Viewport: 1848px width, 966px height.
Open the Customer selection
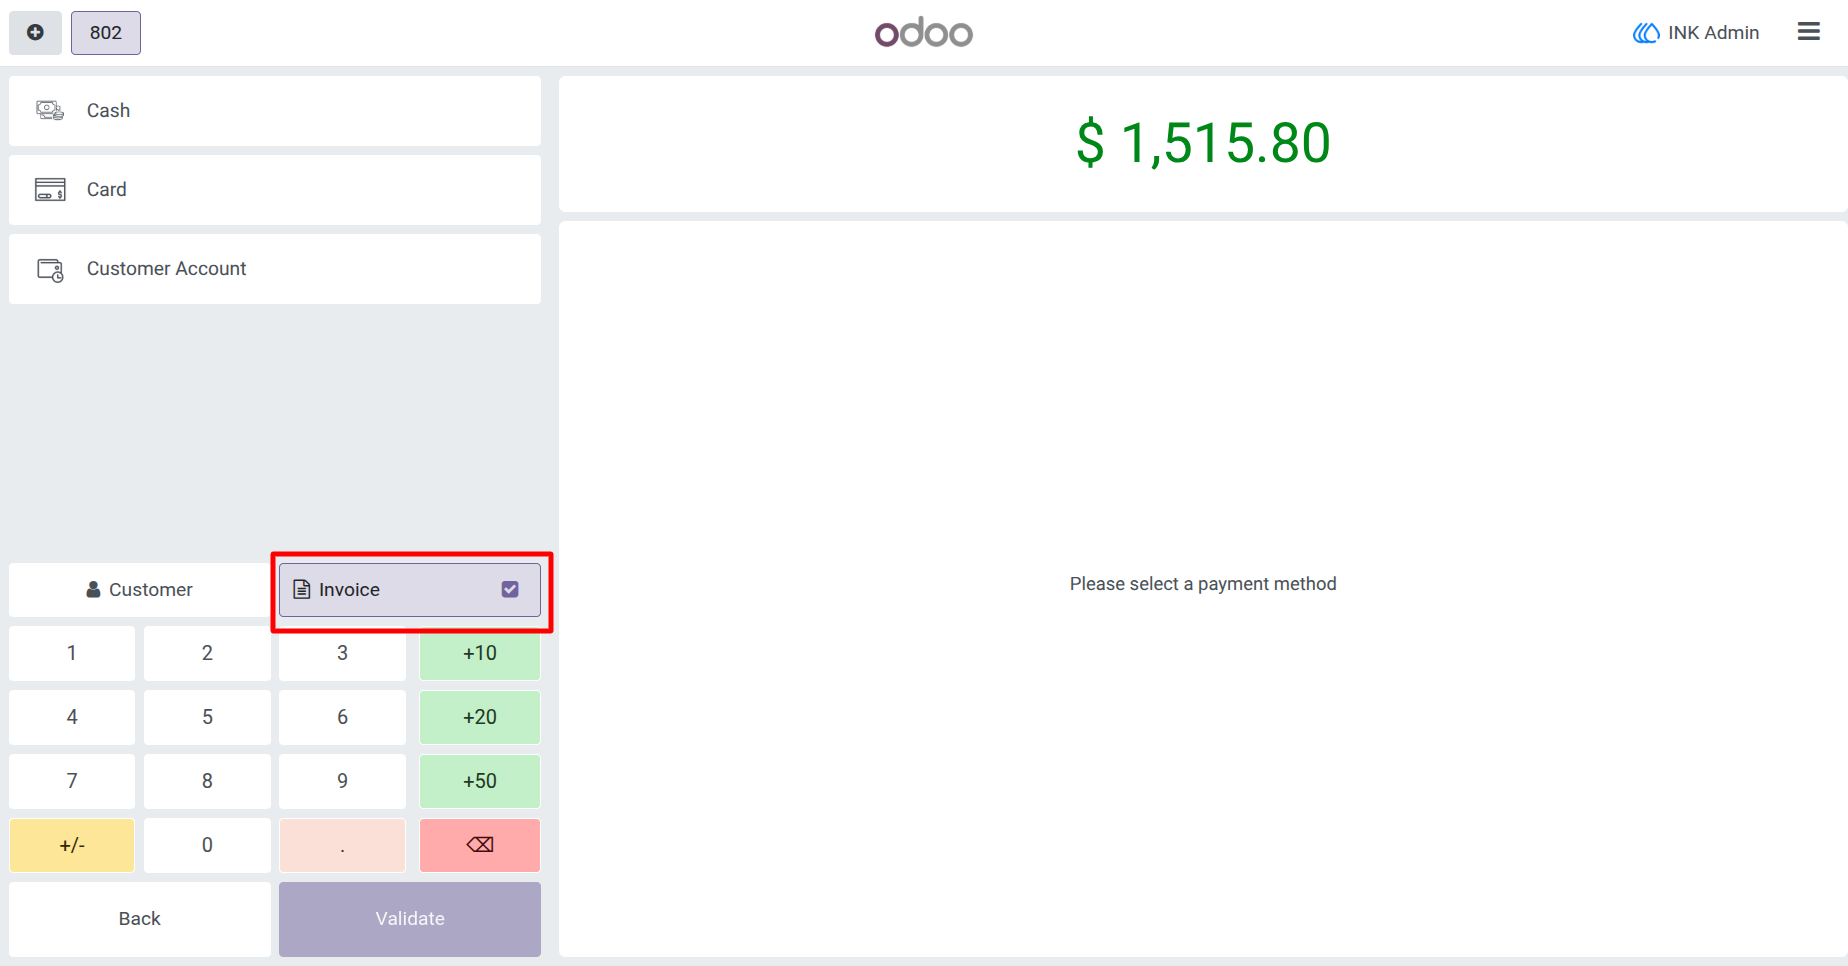click(x=140, y=590)
